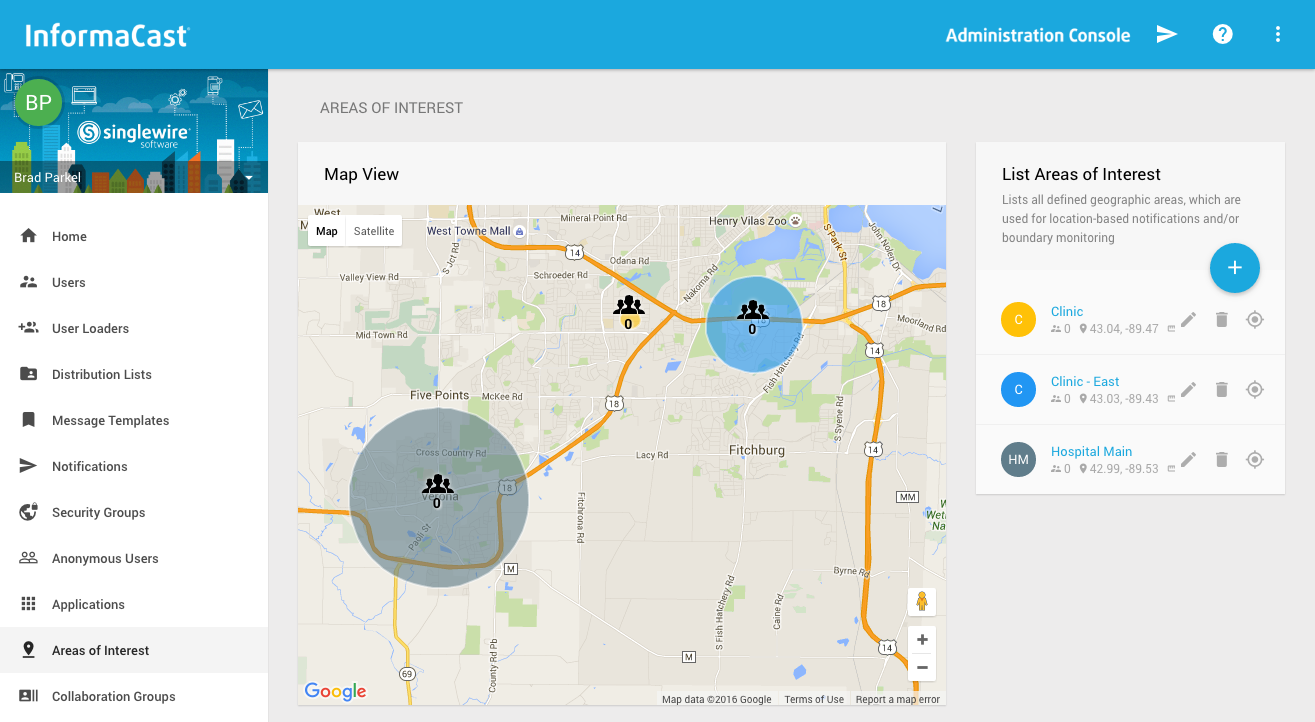Image resolution: width=1315 pixels, height=722 pixels.
Task: Open Notifications in the sidebar
Action: pos(134,466)
